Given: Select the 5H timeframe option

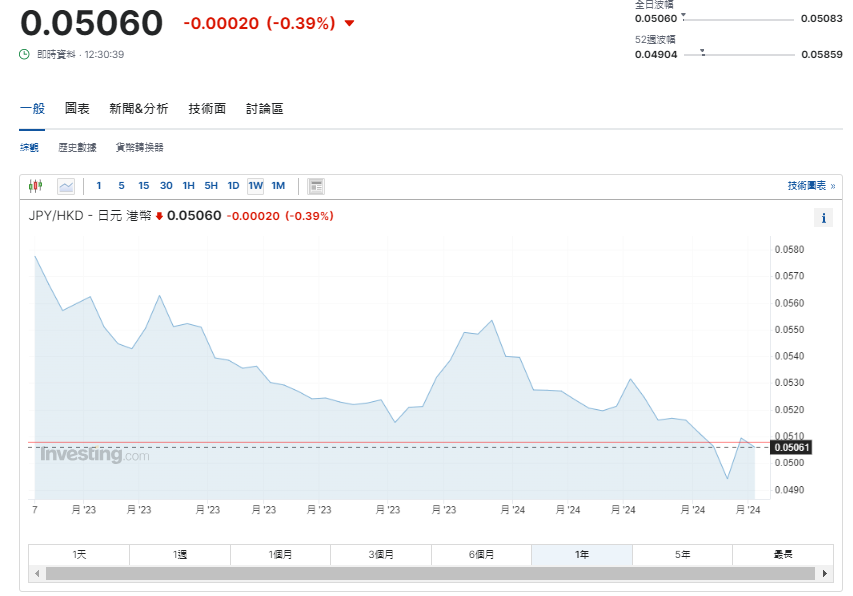Looking at the screenshot, I should point(211,185).
